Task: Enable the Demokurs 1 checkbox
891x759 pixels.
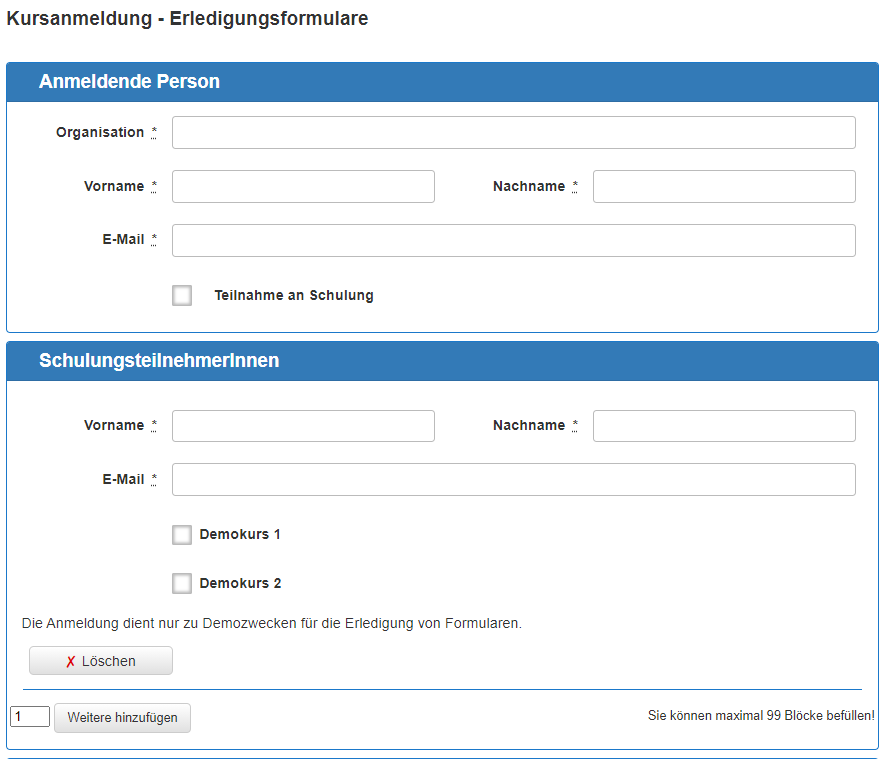Action: click(182, 535)
